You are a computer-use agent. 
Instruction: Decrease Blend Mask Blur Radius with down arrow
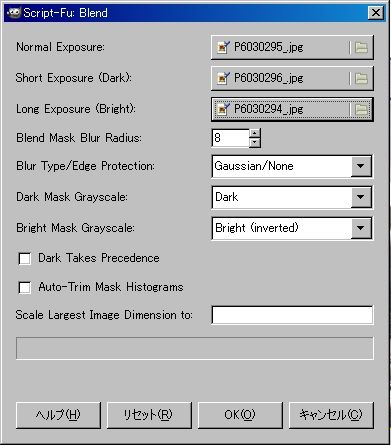click(255, 142)
